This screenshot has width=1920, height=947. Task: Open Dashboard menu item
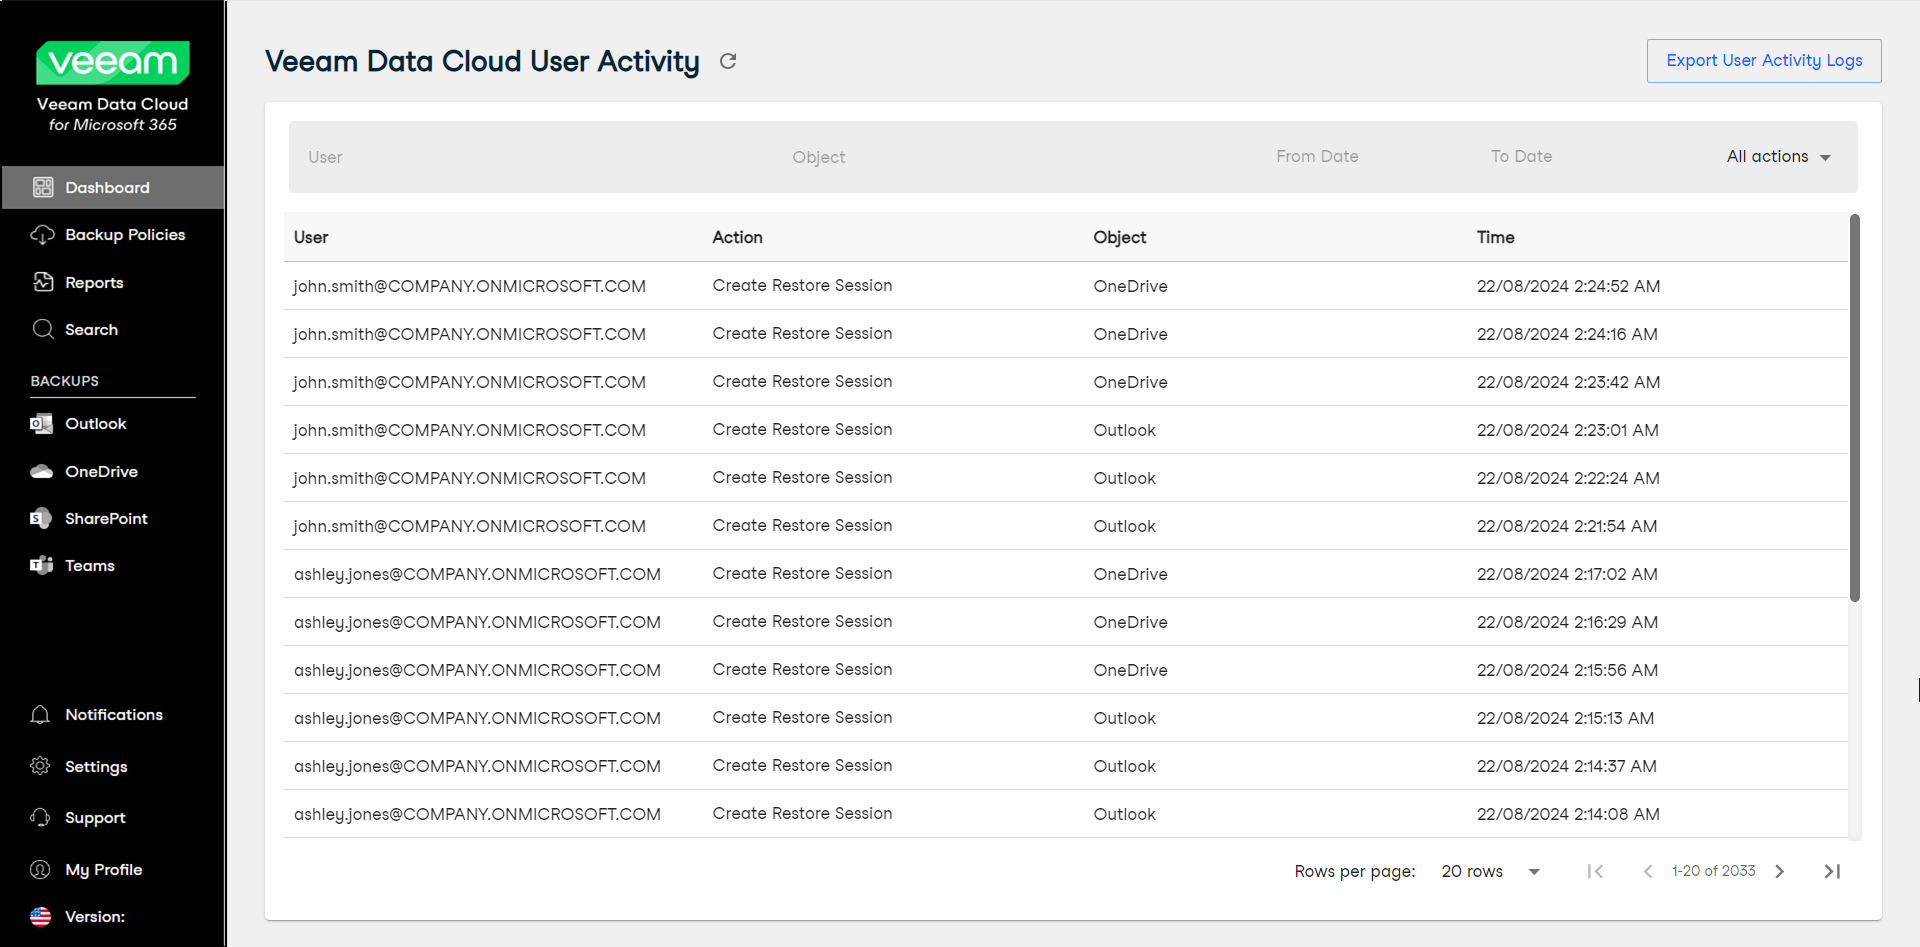(x=113, y=187)
